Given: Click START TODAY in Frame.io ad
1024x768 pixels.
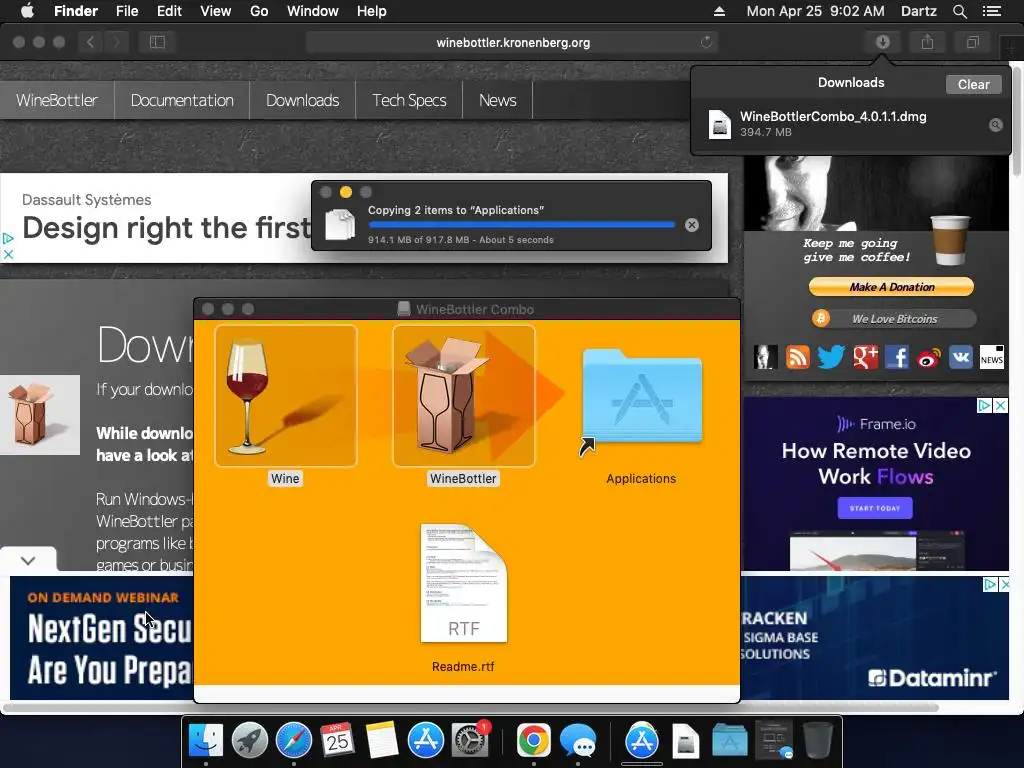Looking at the screenshot, I should tap(875, 507).
